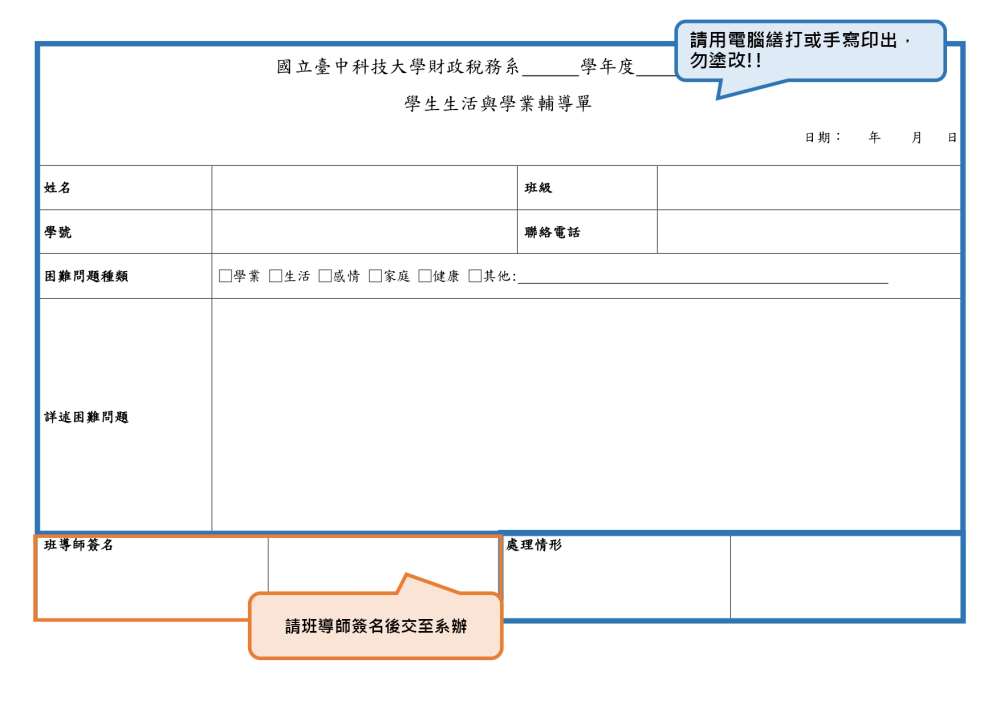
Task: Select the 其他 checkbox
Action: pos(474,276)
